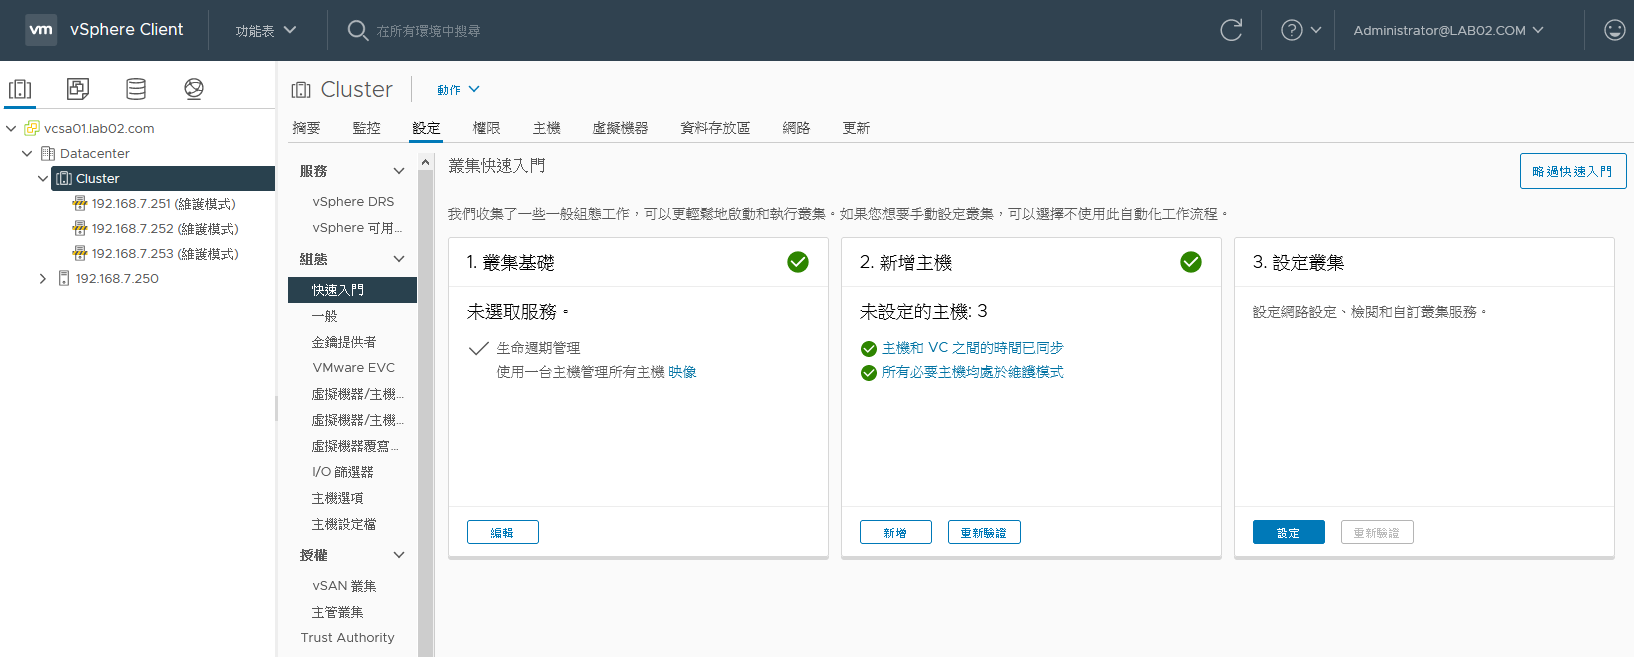This screenshot has width=1634, height=657.
Task: Open the Administrator@LAB02.COM user menu
Action: point(1448,31)
